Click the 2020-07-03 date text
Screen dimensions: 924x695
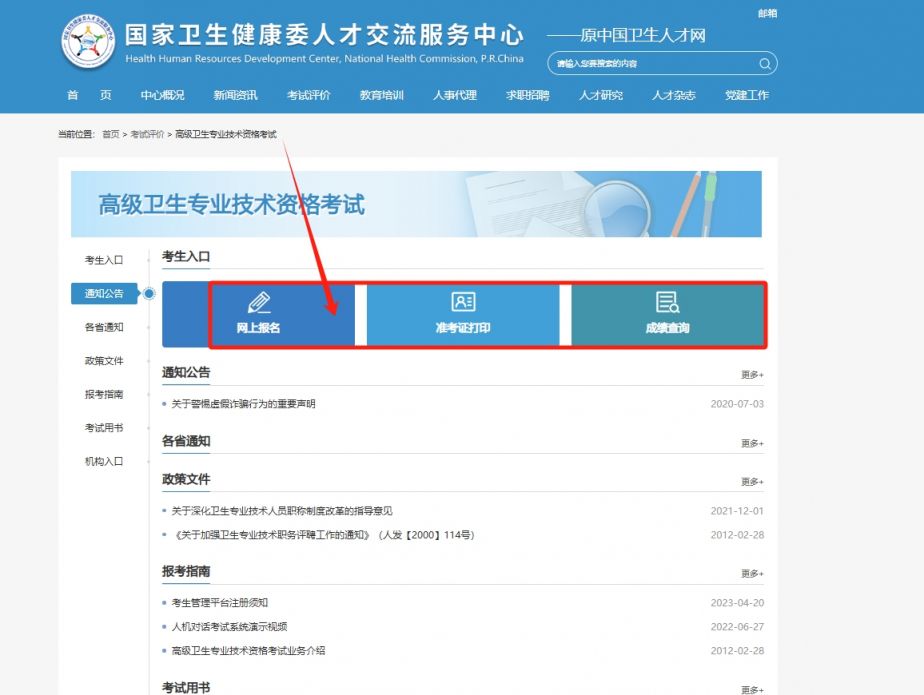737,404
